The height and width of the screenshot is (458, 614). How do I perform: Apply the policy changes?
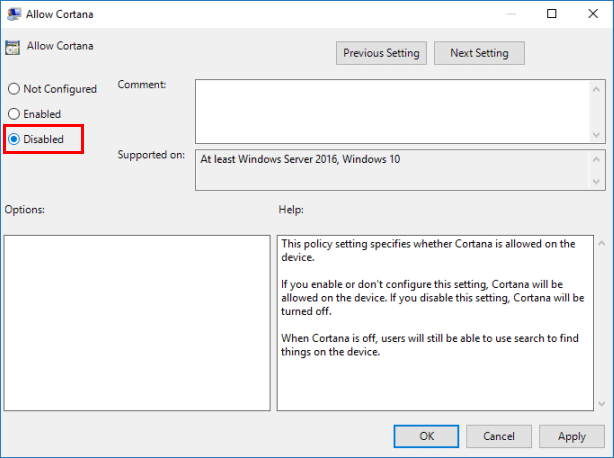tap(572, 436)
